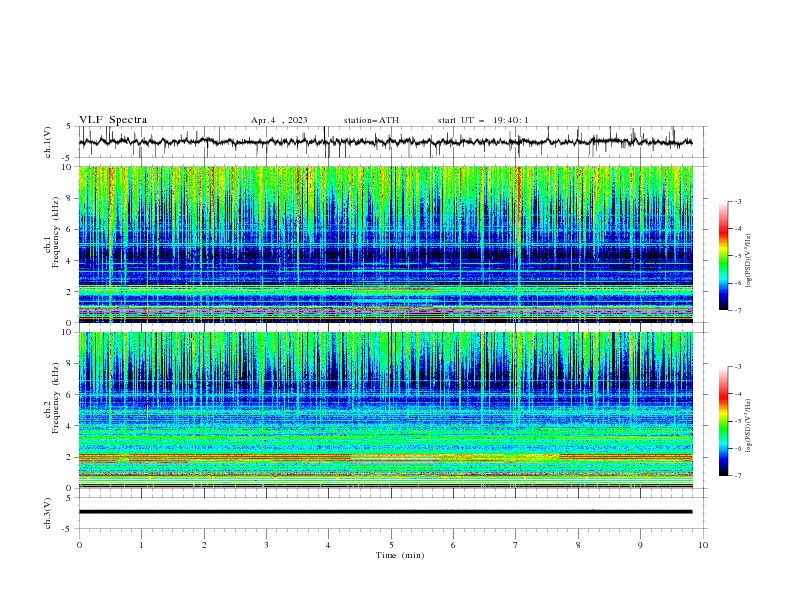
Task: Click the "-7" tick on ch.2 colorbar
Action: [737, 476]
